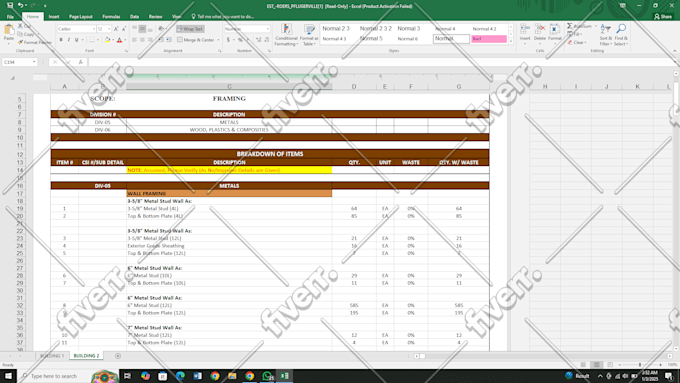This screenshot has width=680, height=383.
Task: Open the undo history dropdown arrow
Action: [26, 5]
